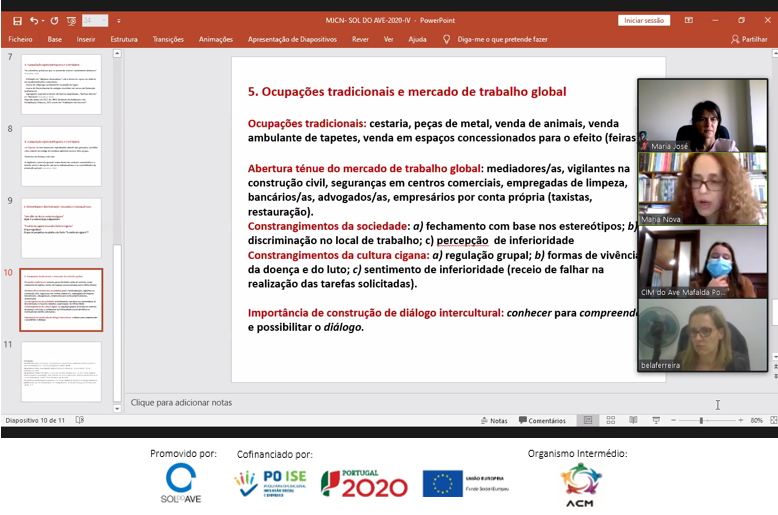Viewport: 778px width, 515px height.
Task: Switch to the Ver tab
Action: 389,39
